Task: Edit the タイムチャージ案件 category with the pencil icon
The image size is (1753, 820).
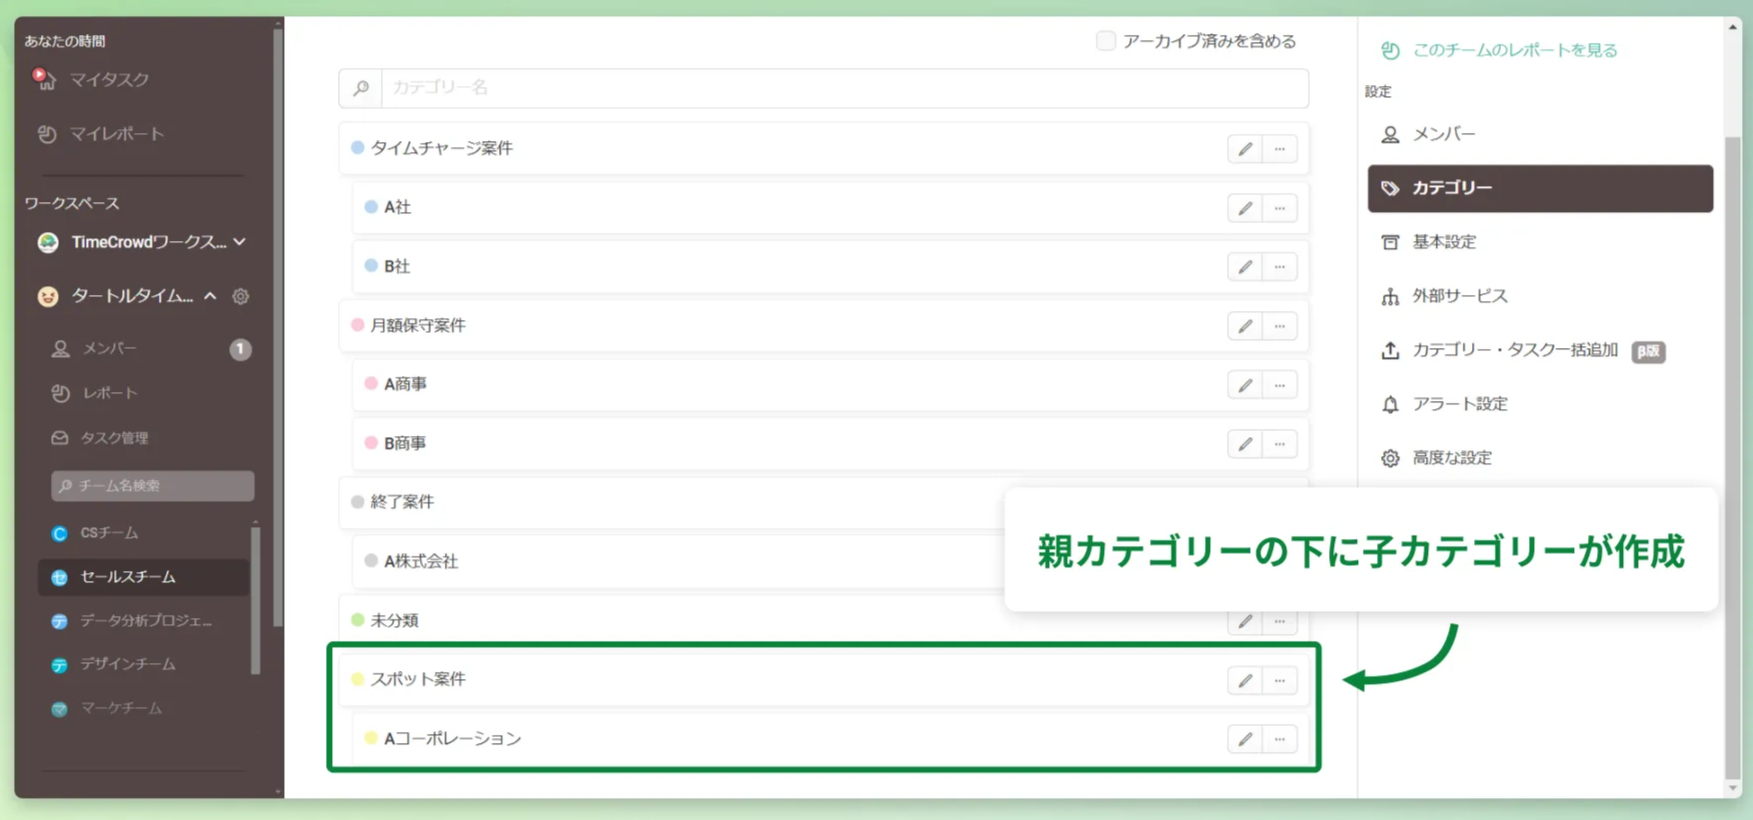Action: (x=1244, y=148)
